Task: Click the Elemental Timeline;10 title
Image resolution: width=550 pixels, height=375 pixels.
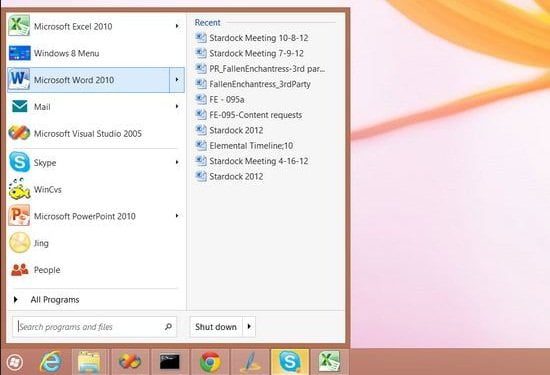Action: (251, 146)
